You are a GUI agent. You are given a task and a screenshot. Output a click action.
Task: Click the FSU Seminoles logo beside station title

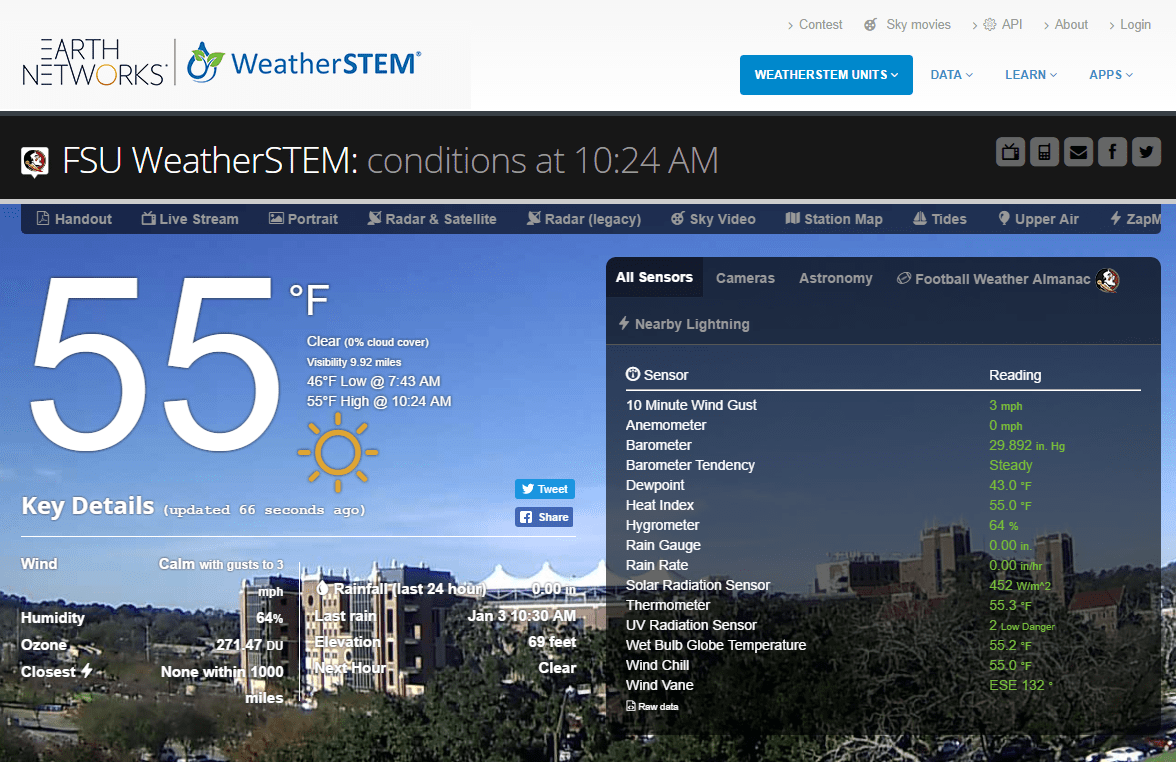(x=34, y=161)
